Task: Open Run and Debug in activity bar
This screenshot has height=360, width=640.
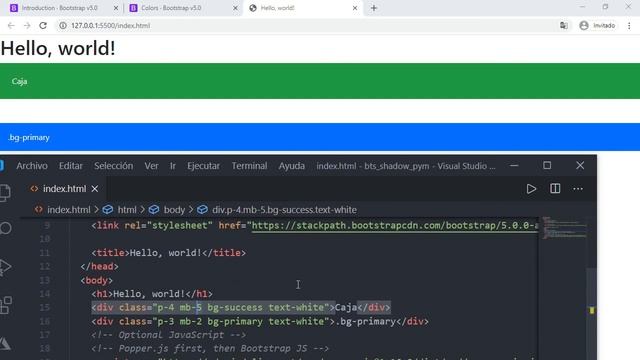Action: [x=5, y=267]
